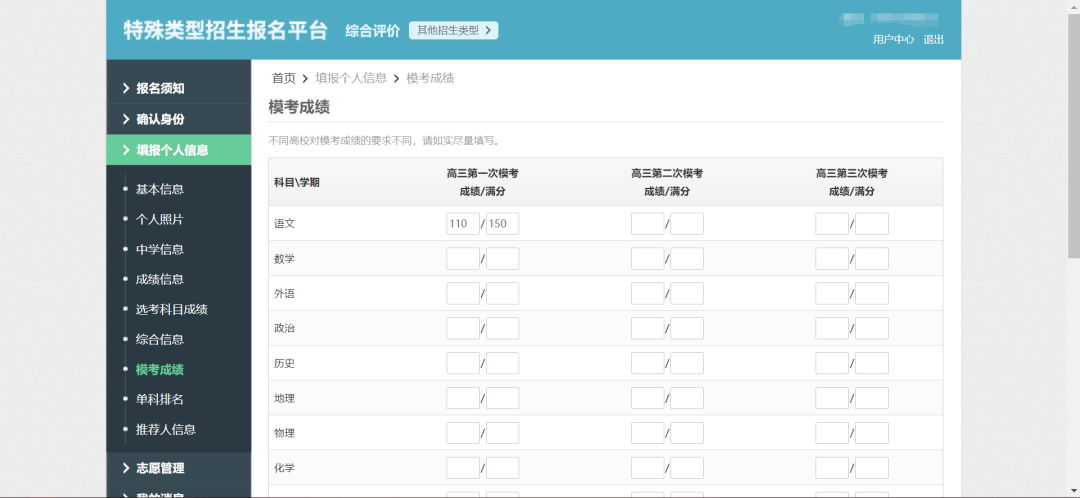
Task: Click the 科目\学期 header cell
Action: (297, 183)
